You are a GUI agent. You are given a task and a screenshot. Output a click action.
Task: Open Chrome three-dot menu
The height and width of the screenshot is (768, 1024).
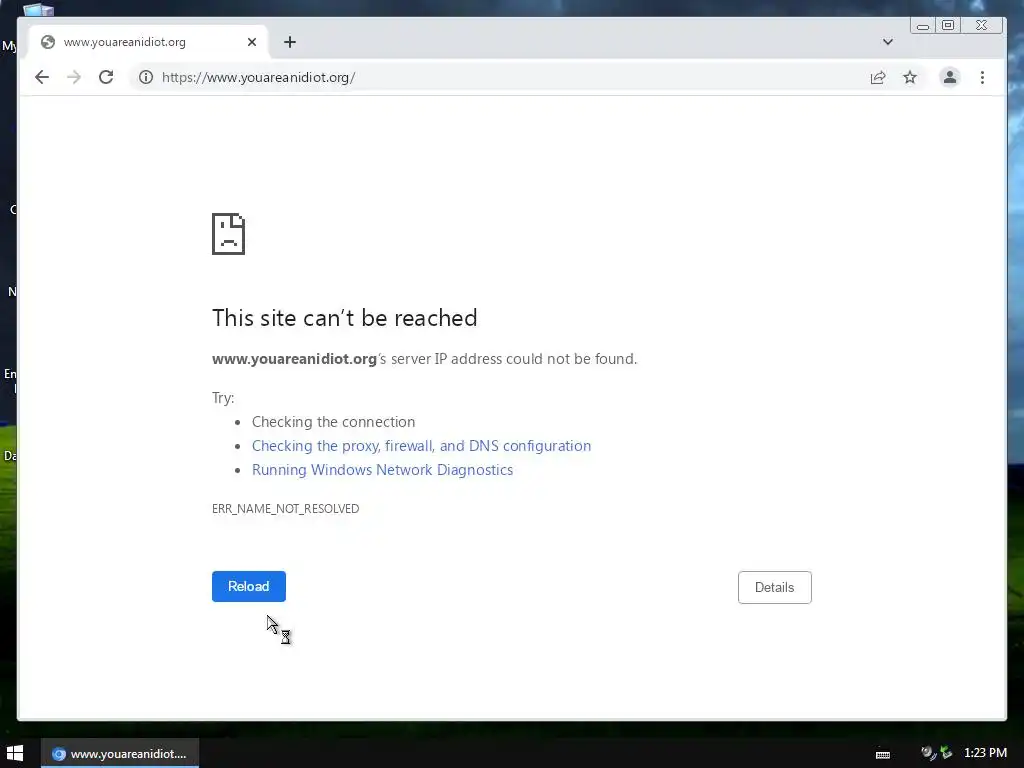coord(982,77)
